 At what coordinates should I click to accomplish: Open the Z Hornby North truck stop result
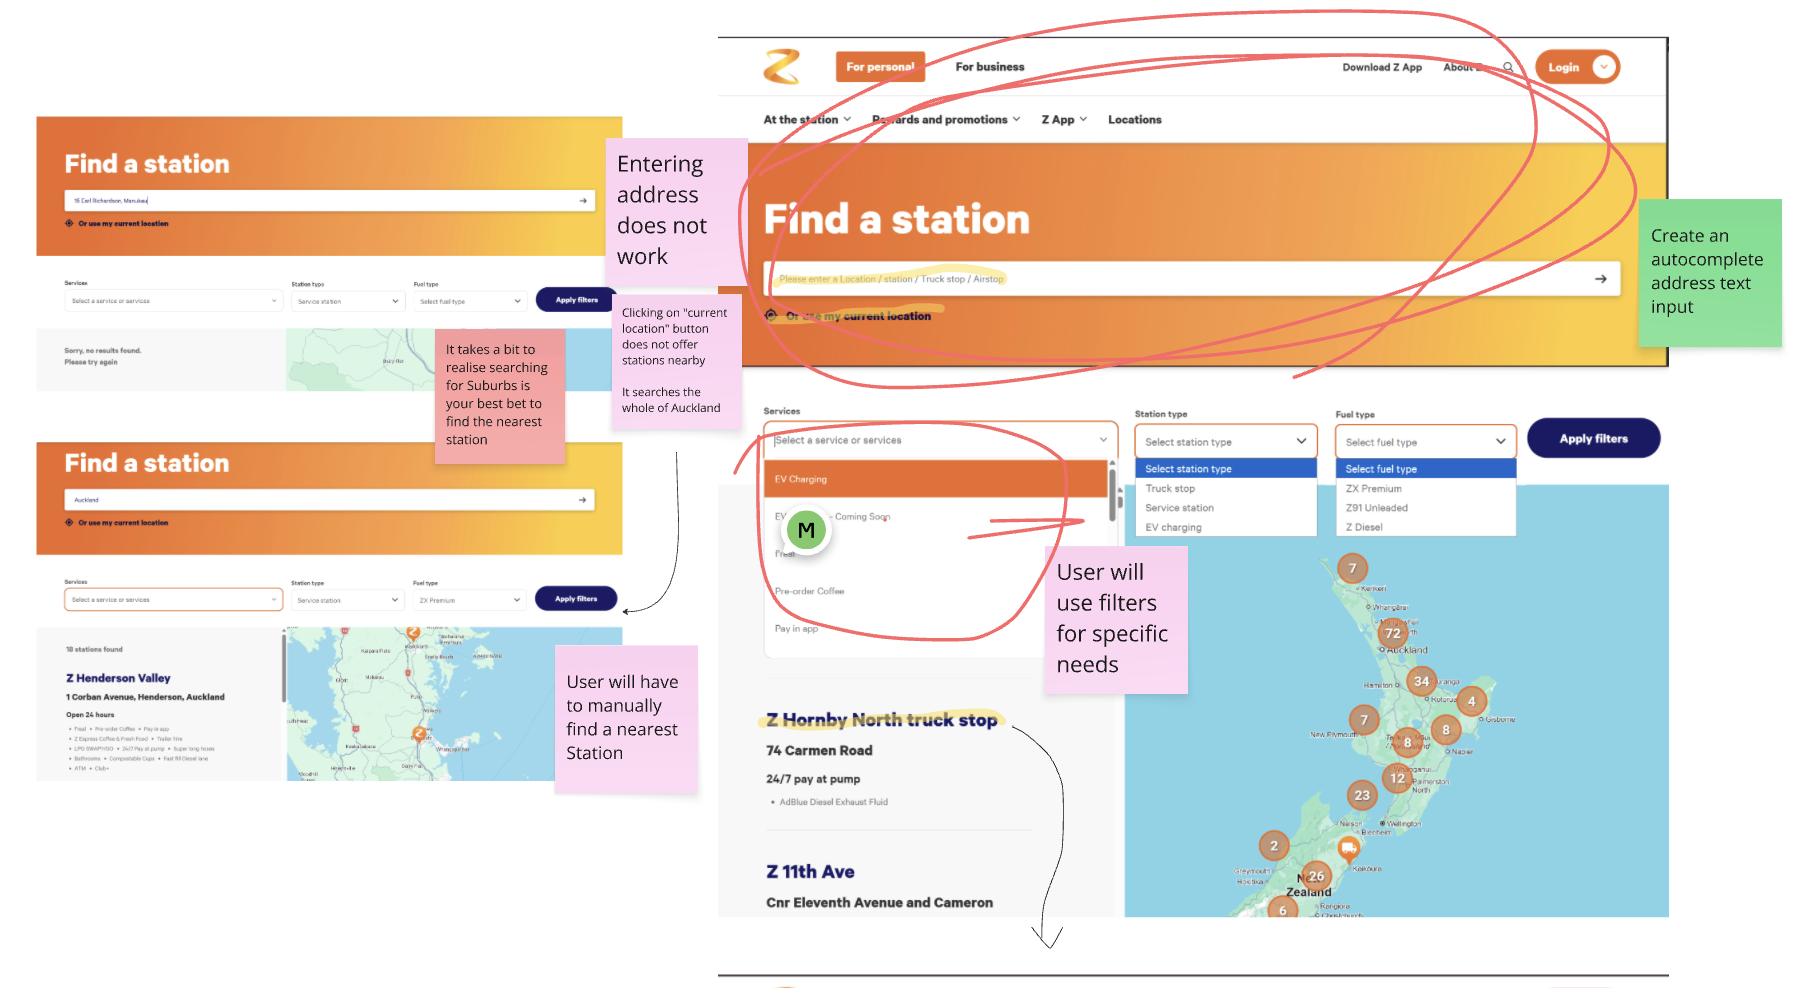click(882, 720)
